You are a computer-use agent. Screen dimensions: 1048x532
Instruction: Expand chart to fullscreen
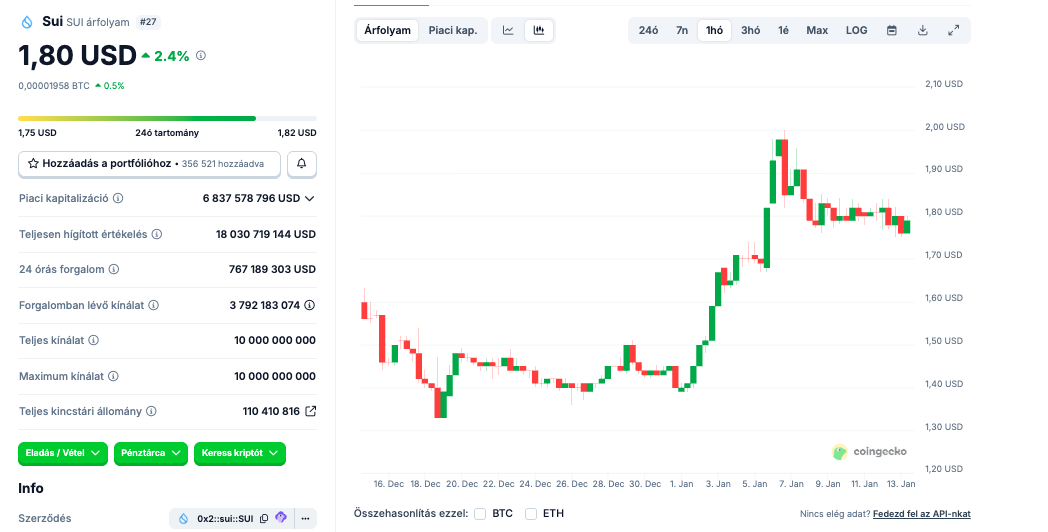click(954, 30)
